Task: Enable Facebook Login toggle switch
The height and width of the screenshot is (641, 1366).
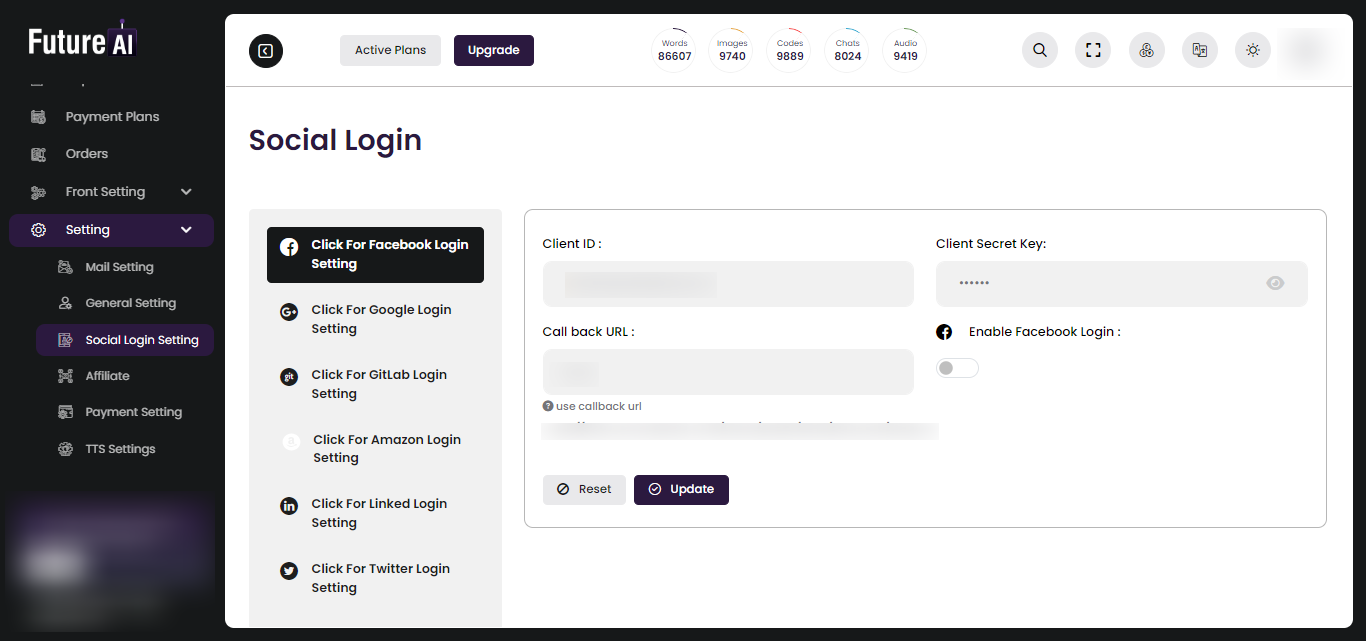Action: point(956,367)
